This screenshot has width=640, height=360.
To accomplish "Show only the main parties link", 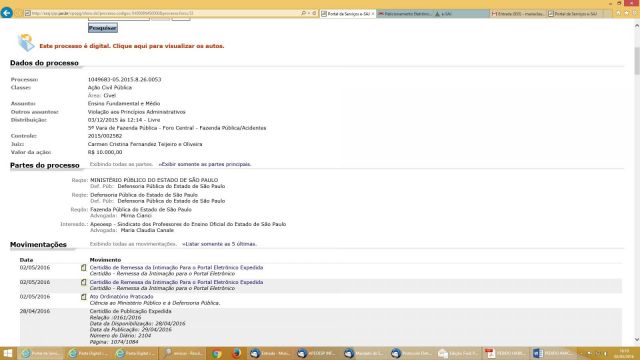I will click(x=205, y=164).
